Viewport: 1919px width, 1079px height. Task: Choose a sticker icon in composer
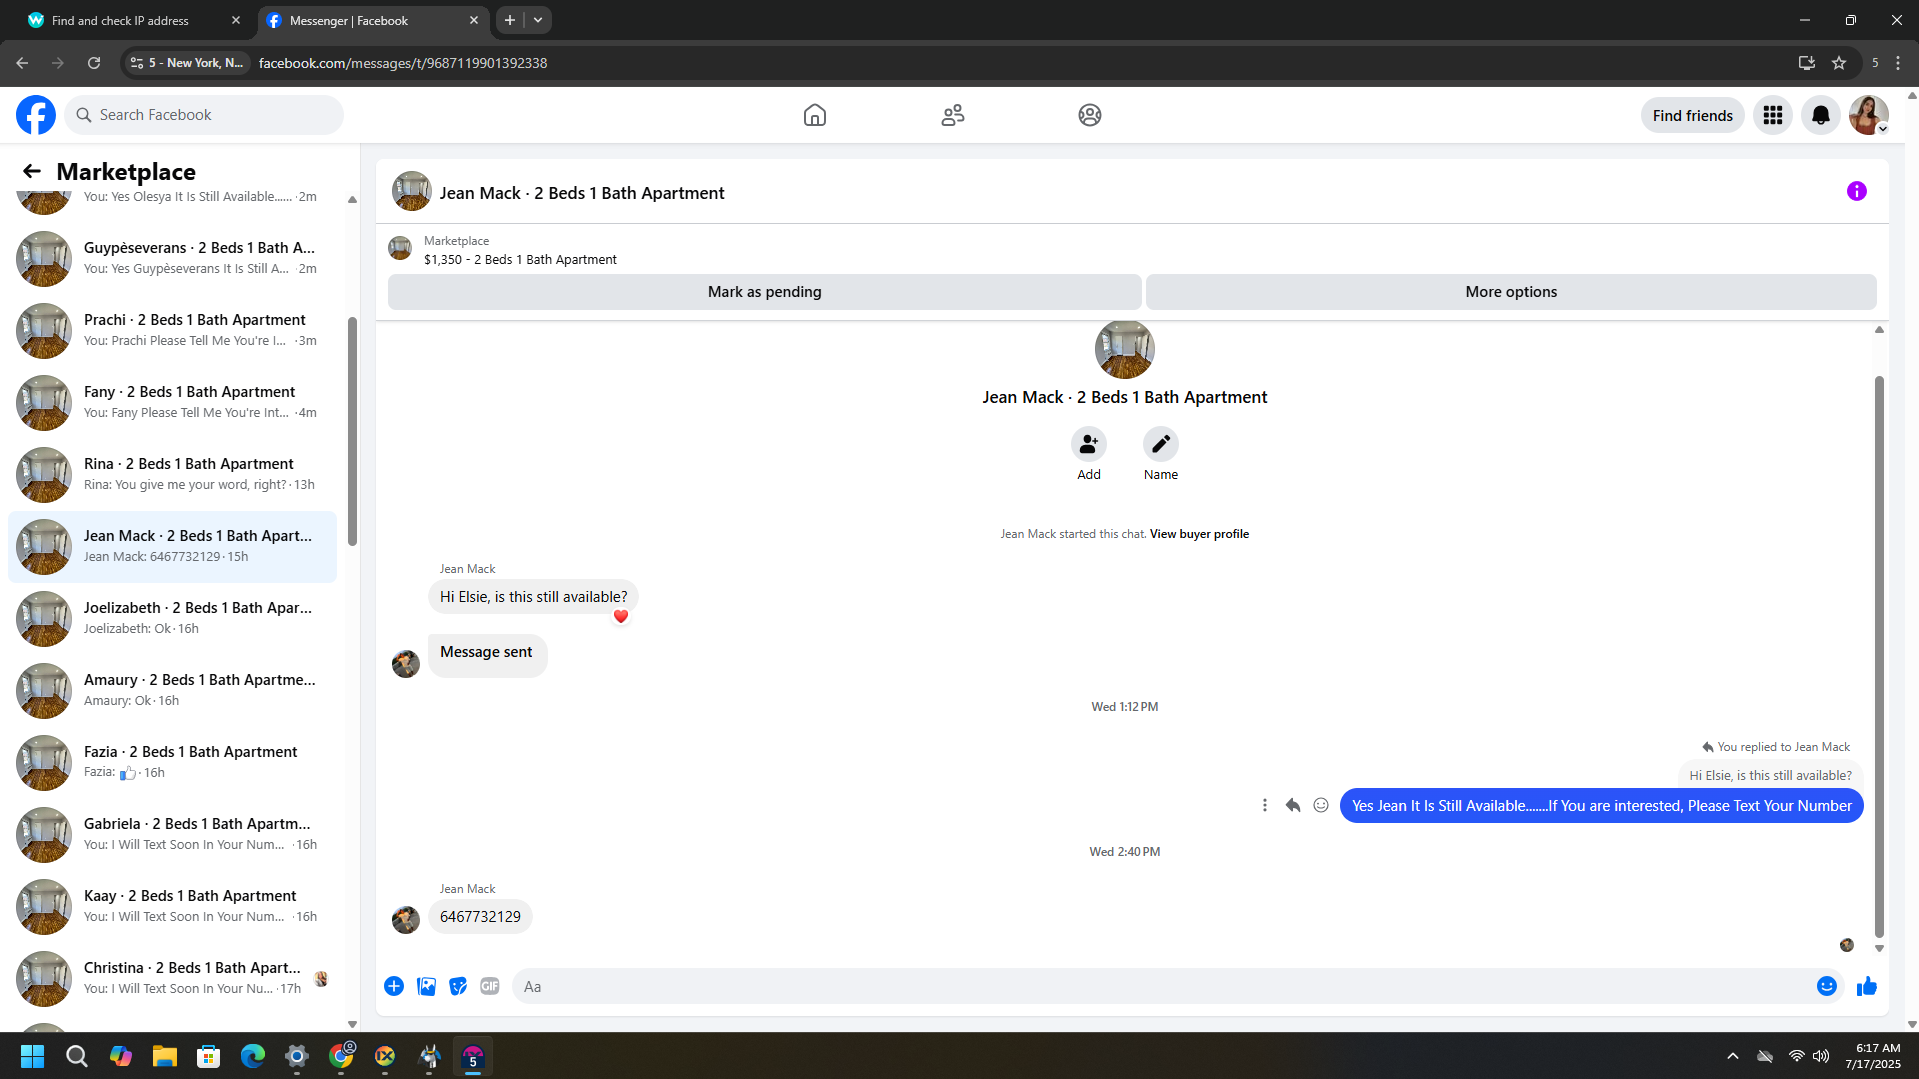(x=458, y=986)
